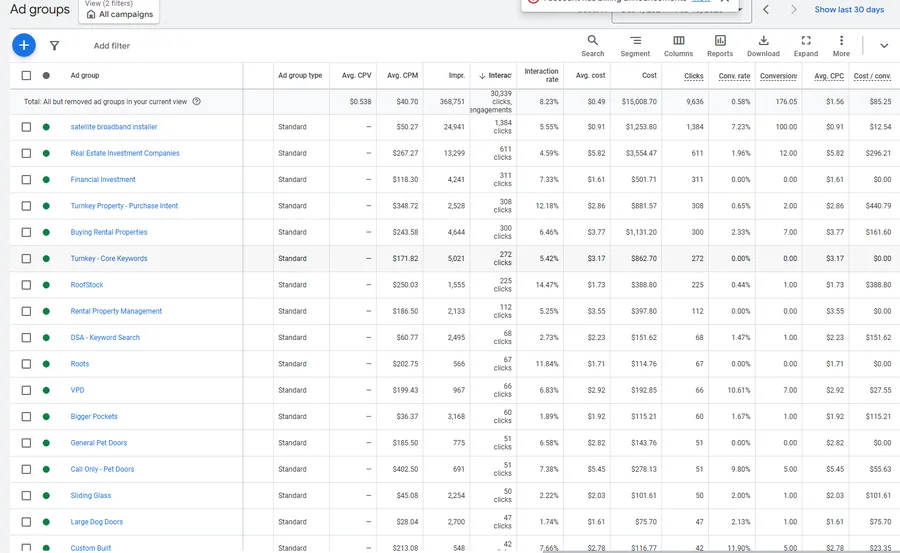Click status dot for Large Dog Doors row
Screen dimensions: 900x553
point(46,522)
